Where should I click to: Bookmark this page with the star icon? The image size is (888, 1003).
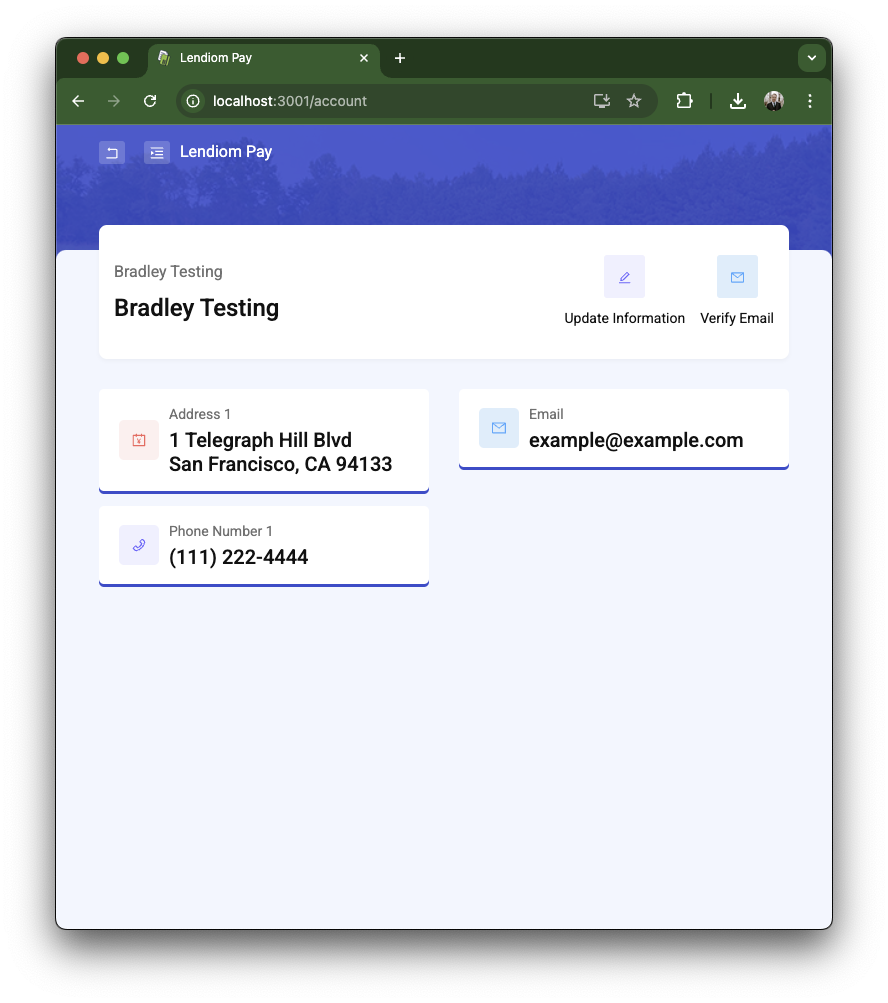tap(634, 101)
